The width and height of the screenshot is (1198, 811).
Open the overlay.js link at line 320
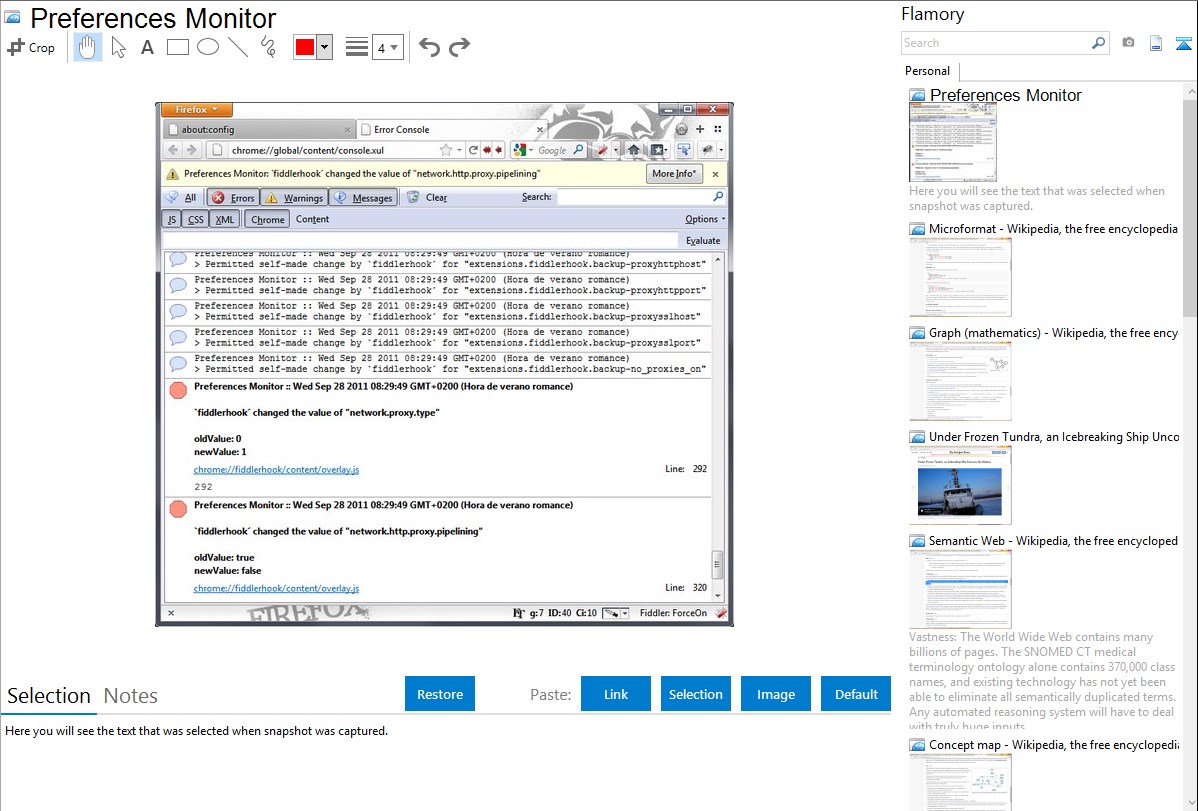point(277,588)
